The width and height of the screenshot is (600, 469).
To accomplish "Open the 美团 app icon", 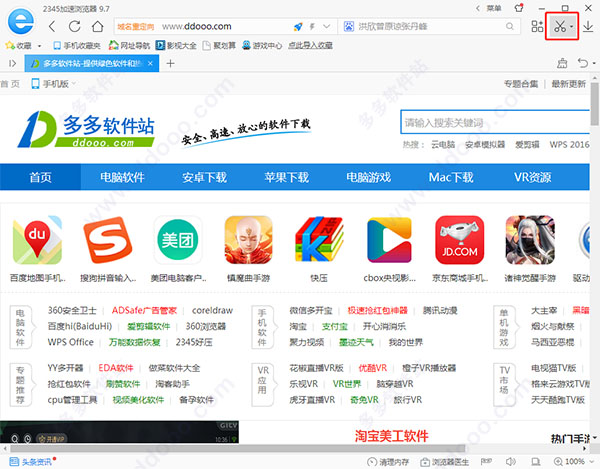I will coord(178,240).
